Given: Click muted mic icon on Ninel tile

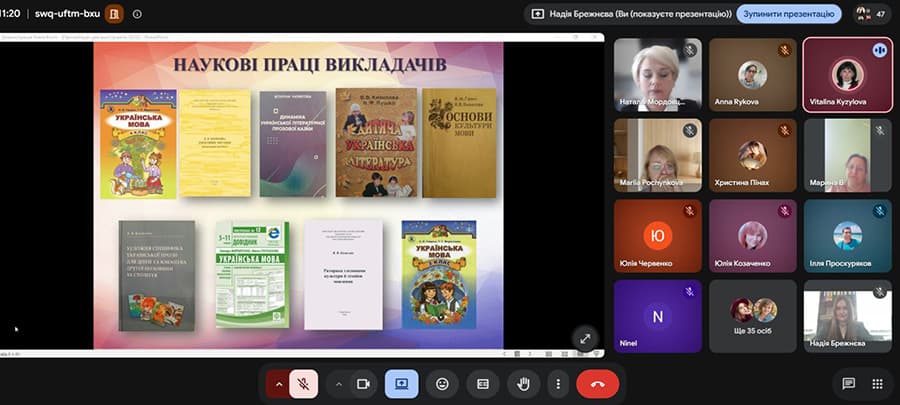Looking at the screenshot, I should [x=690, y=292].
